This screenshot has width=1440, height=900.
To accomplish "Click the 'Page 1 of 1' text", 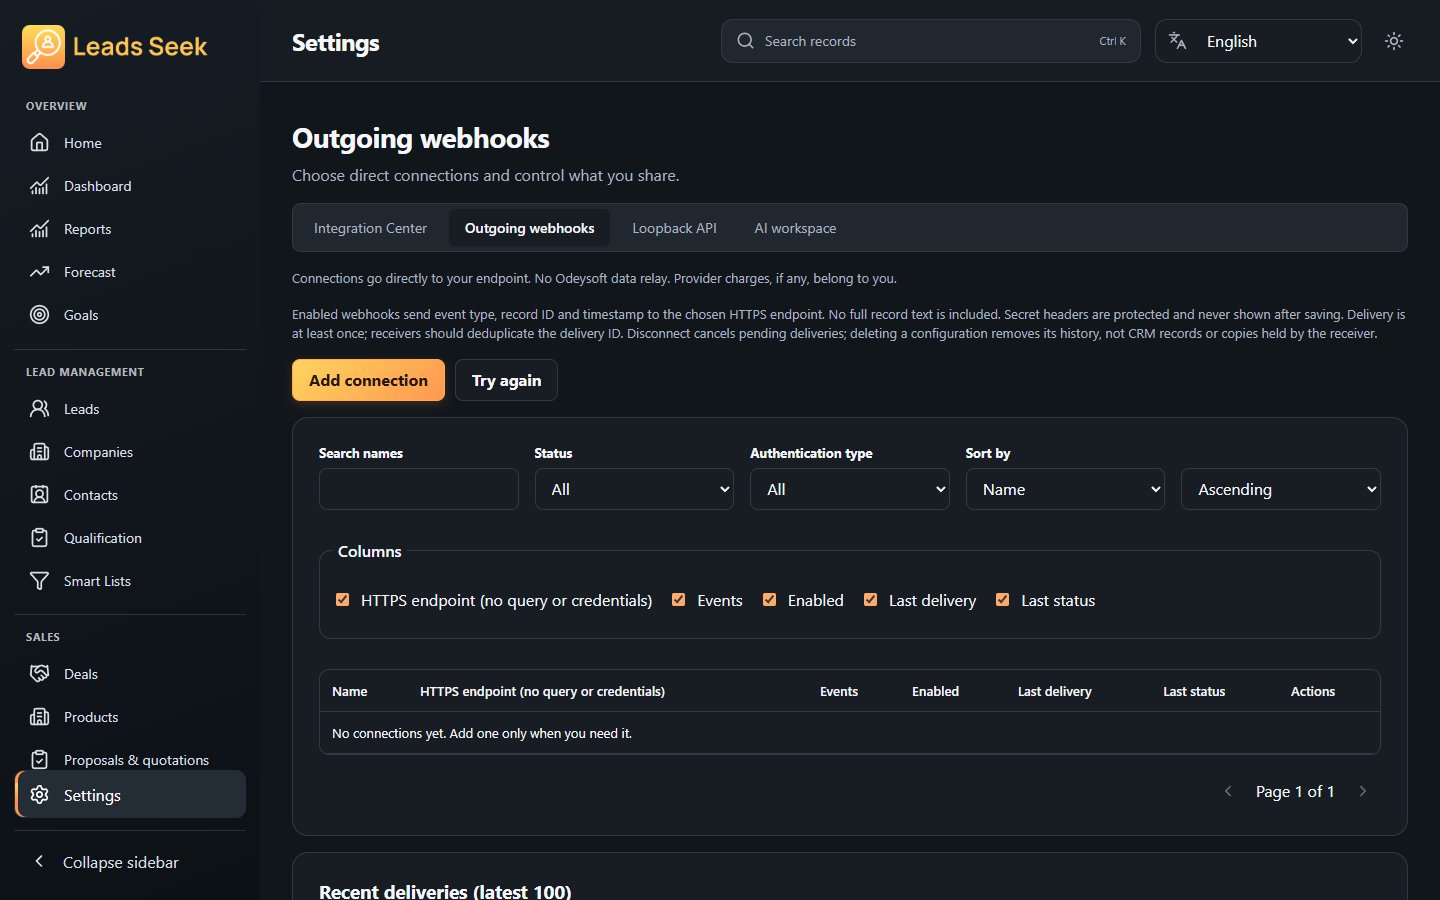I will tap(1295, 791).
